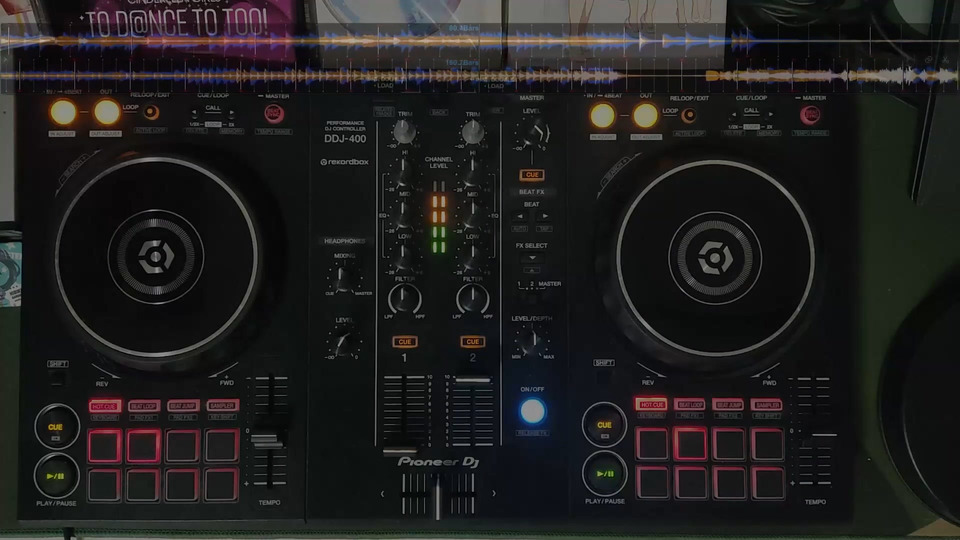Select BEAT LOOP pad mode on right deck
Viewport: 960px width, 540px height.
[x=690, y=404]
